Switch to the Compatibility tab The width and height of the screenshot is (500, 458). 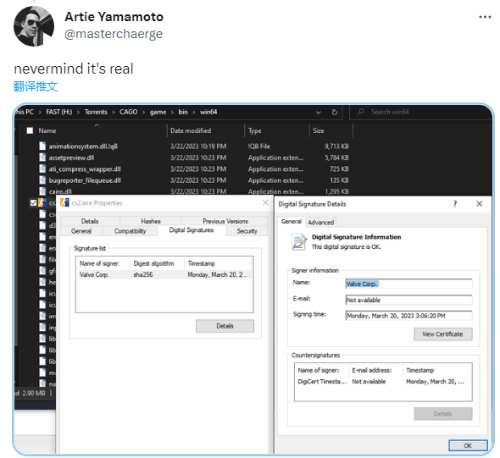(130, 231)
